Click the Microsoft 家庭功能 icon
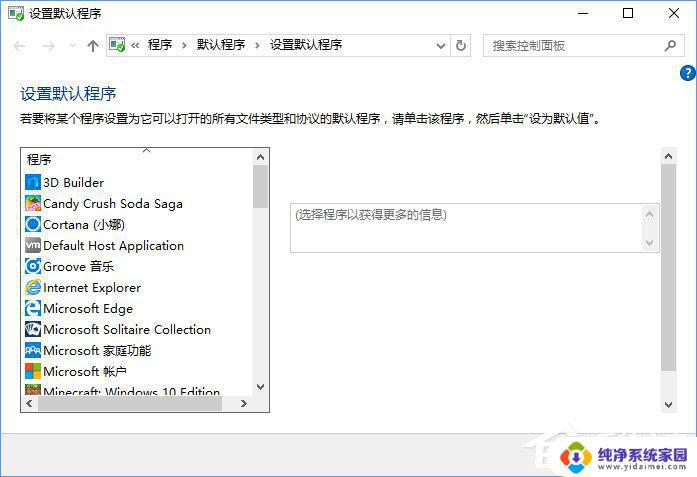The image size is (697, 477). [x=32, y=350]
